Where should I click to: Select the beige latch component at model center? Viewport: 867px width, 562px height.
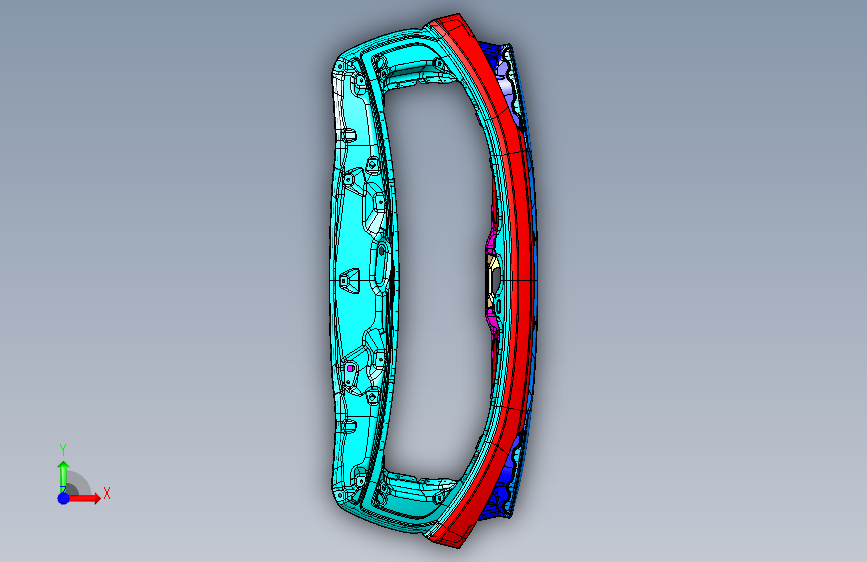tap(491, 281)
